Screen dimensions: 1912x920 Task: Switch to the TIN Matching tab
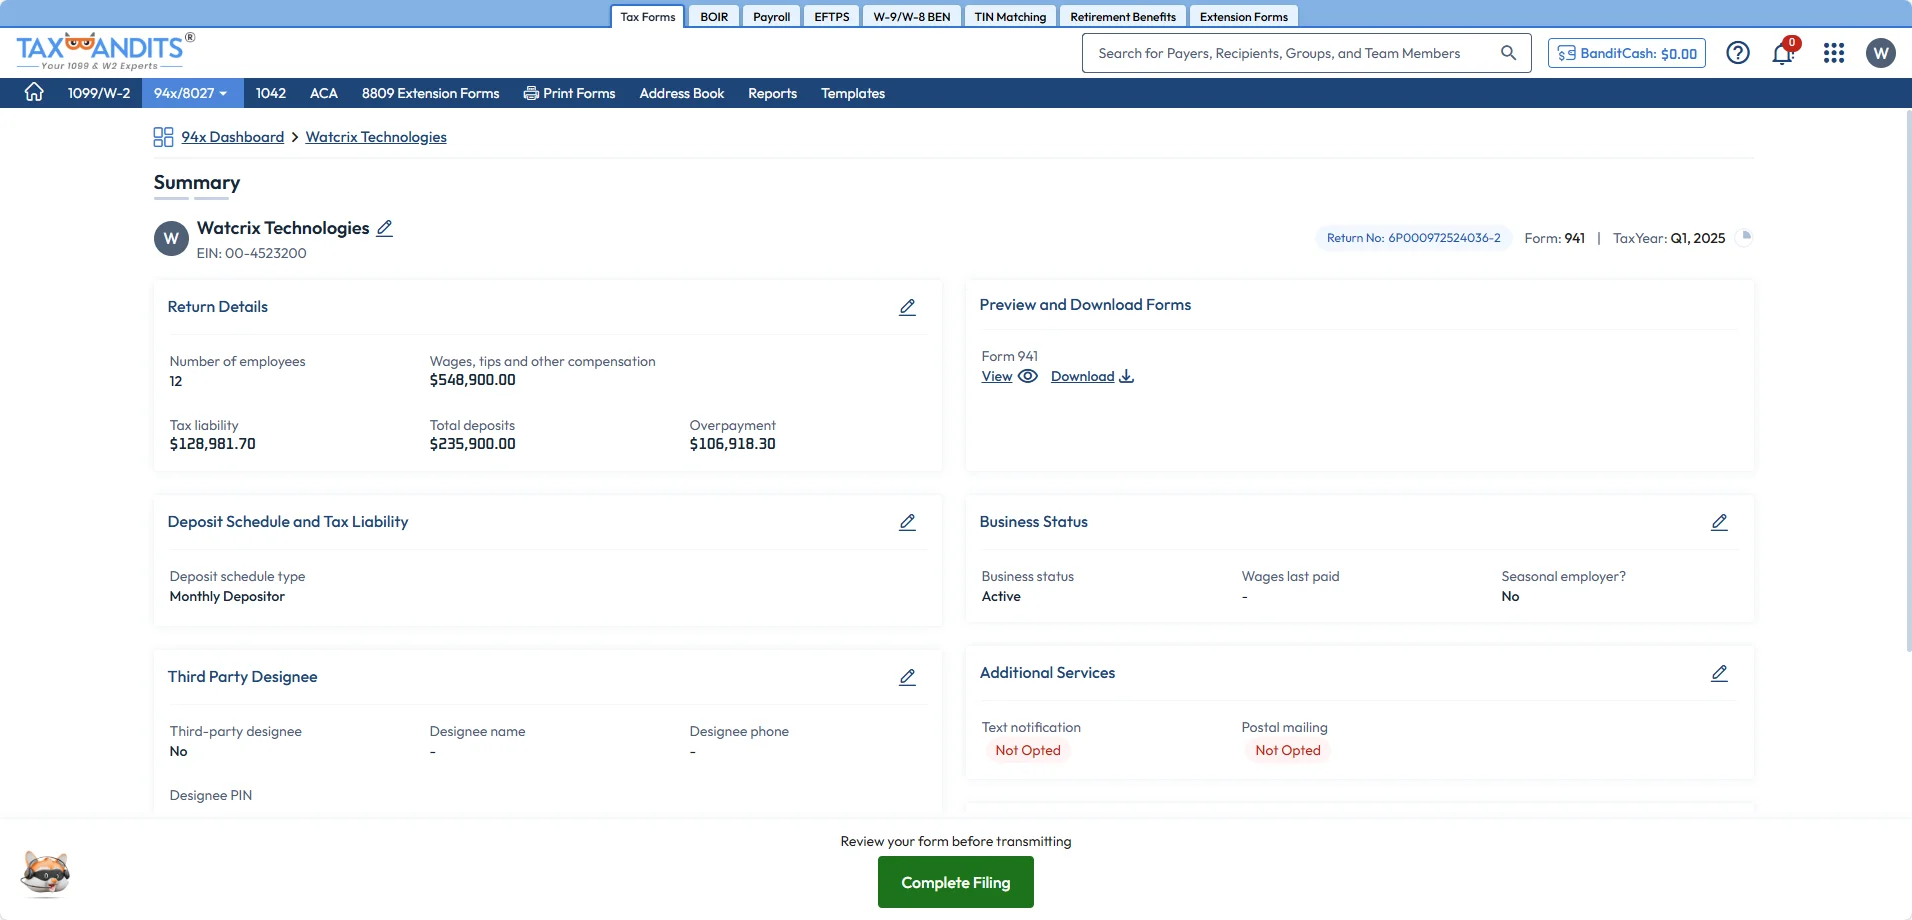click(x=1010, y=17)
